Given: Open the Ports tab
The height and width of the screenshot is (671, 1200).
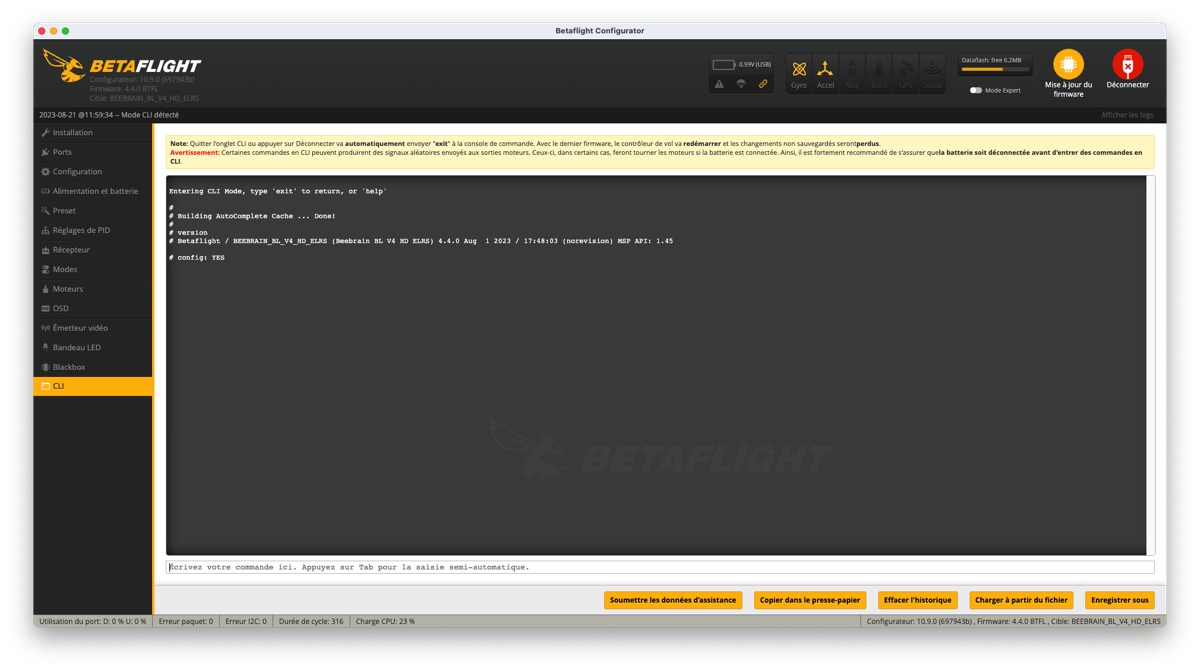Looking at the screenshot, I should [93, 152].
